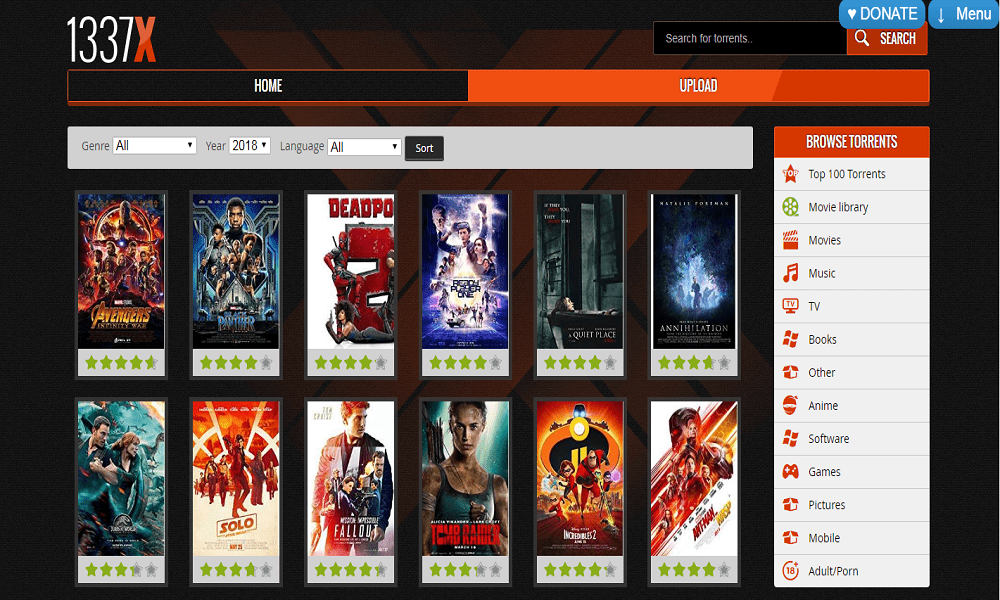
Task: Click the orange SEARCH button label
Action: [898, 38]
